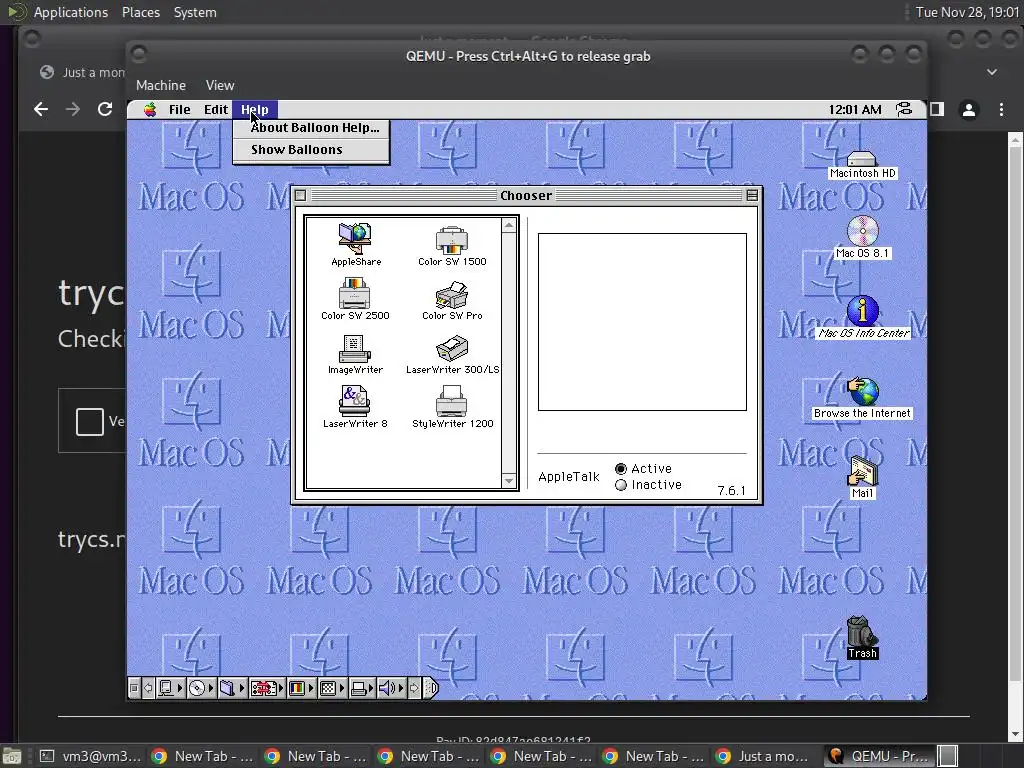Screen dimensions: 1024x768
Task: Select the Color SW 1500 printer driver
Action: (x=452, y=246)
